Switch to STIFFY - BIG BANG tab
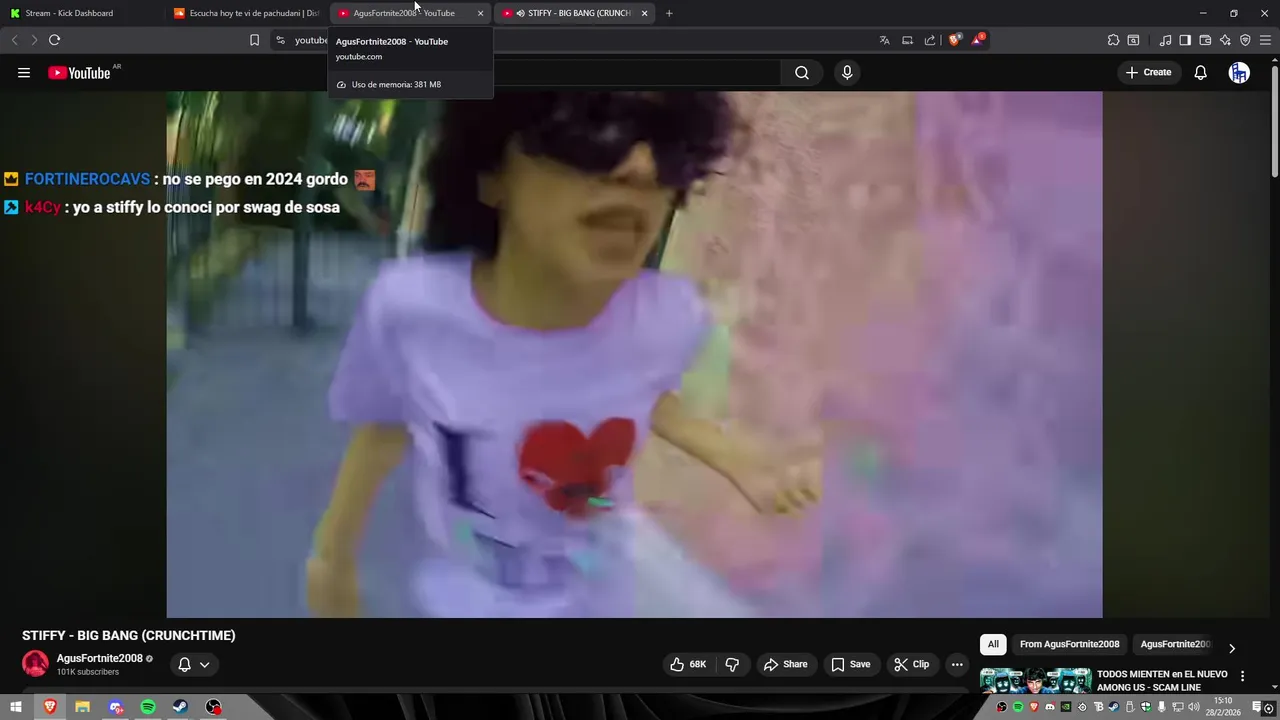This screenshot has height=720, width=1280. pyautogui.click(x=575, y=13)
